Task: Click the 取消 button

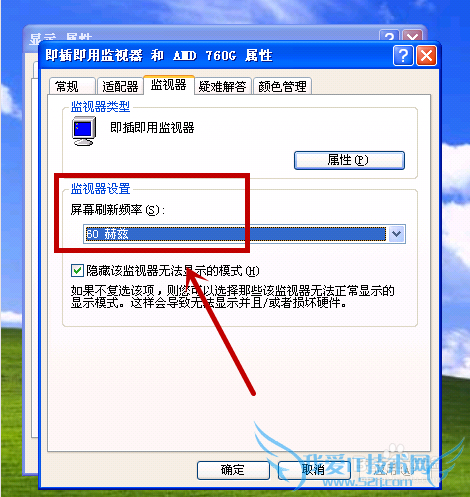Action: tap(314, 470)
